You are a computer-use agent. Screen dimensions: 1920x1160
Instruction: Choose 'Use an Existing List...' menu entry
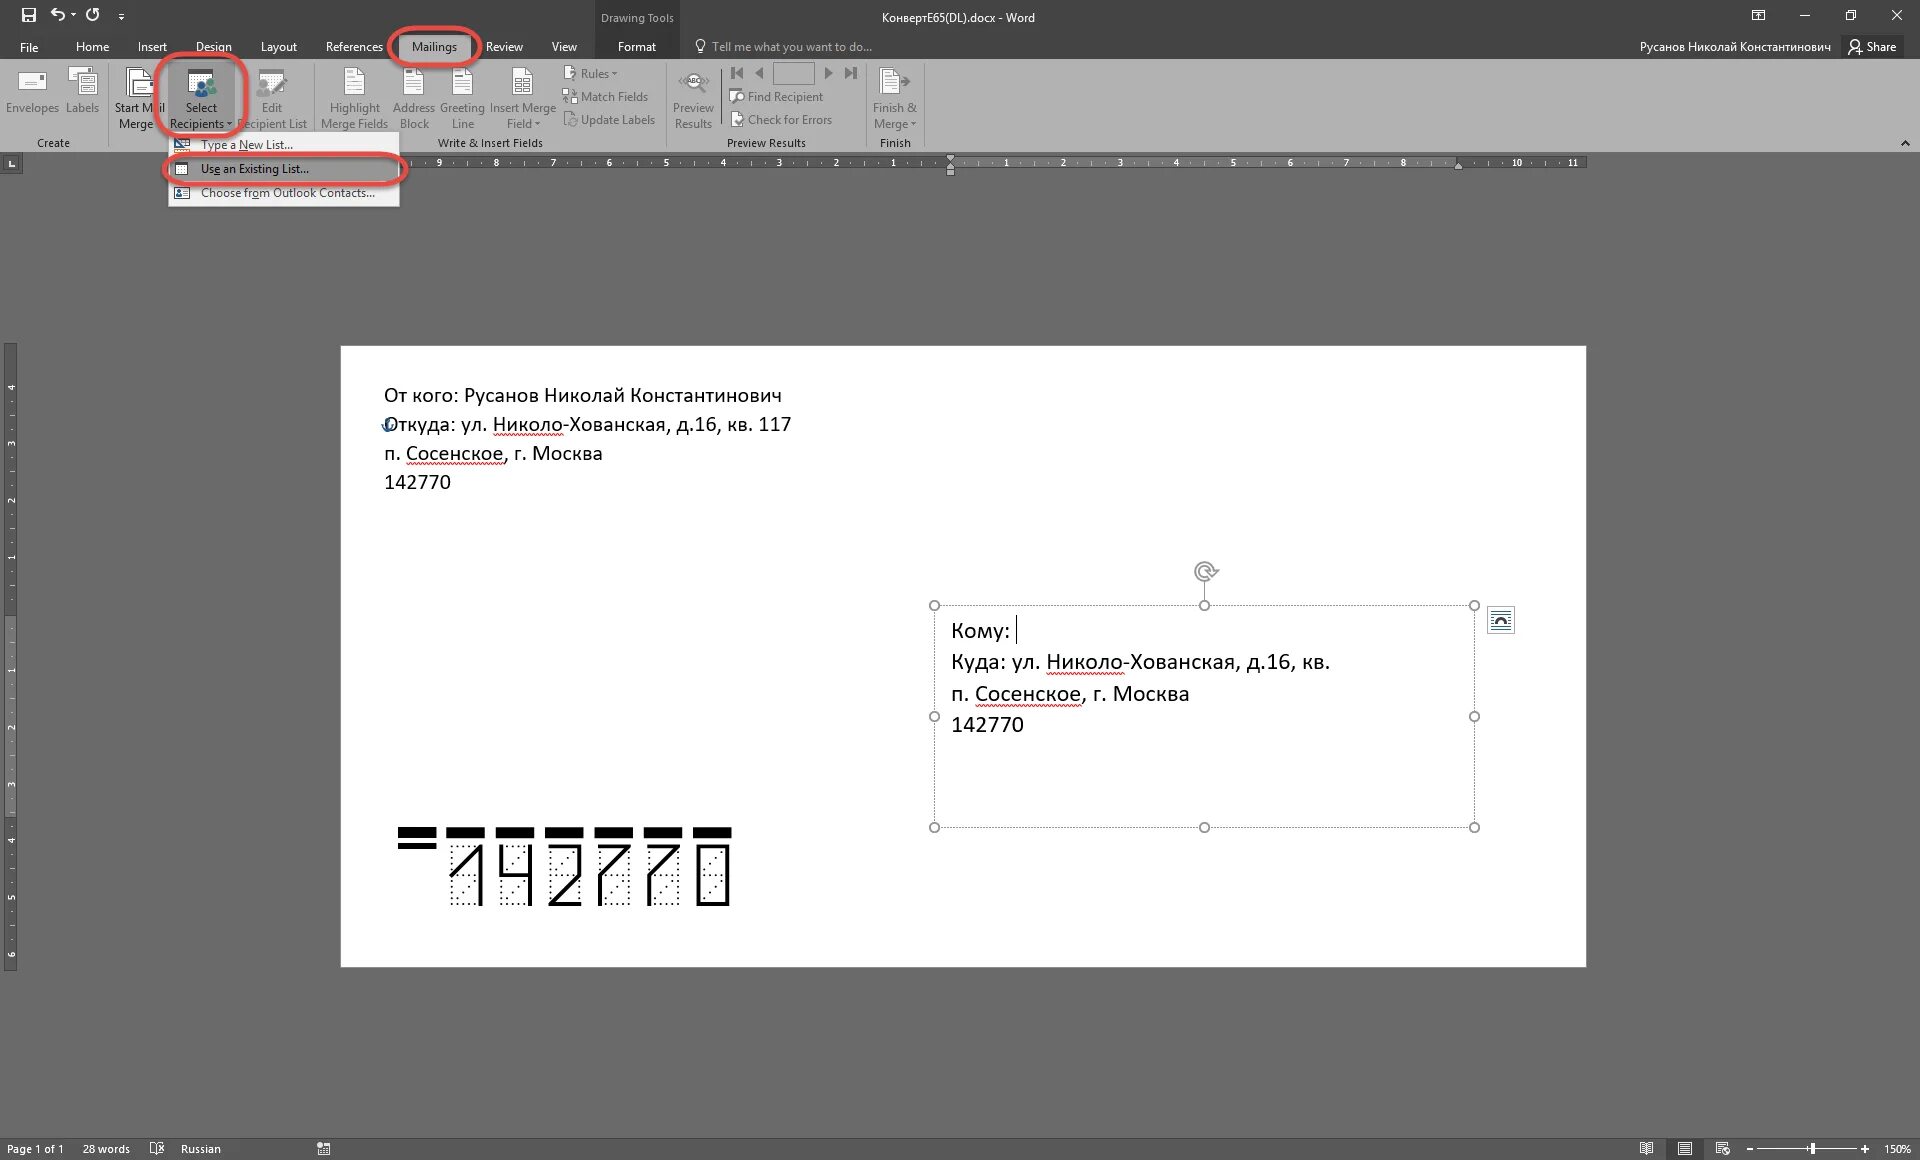[254, 169]
